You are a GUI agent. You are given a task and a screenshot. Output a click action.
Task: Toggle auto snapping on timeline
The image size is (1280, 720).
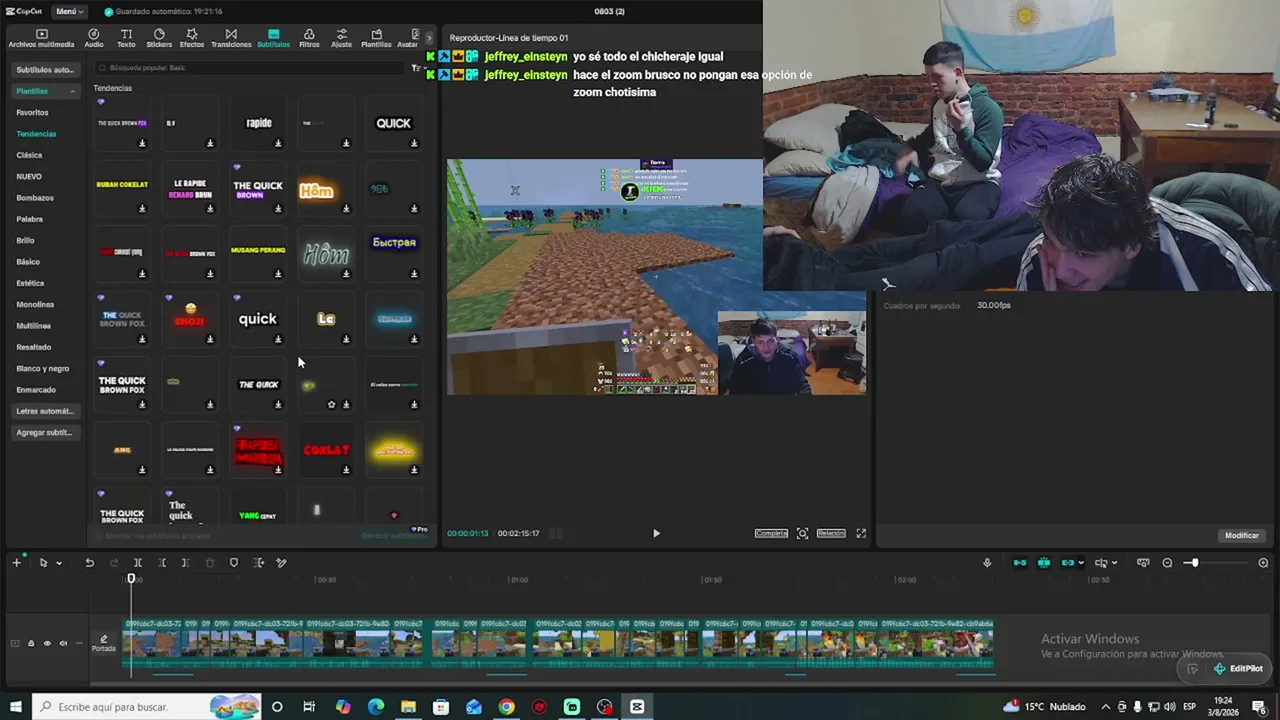pos(1044,563)
